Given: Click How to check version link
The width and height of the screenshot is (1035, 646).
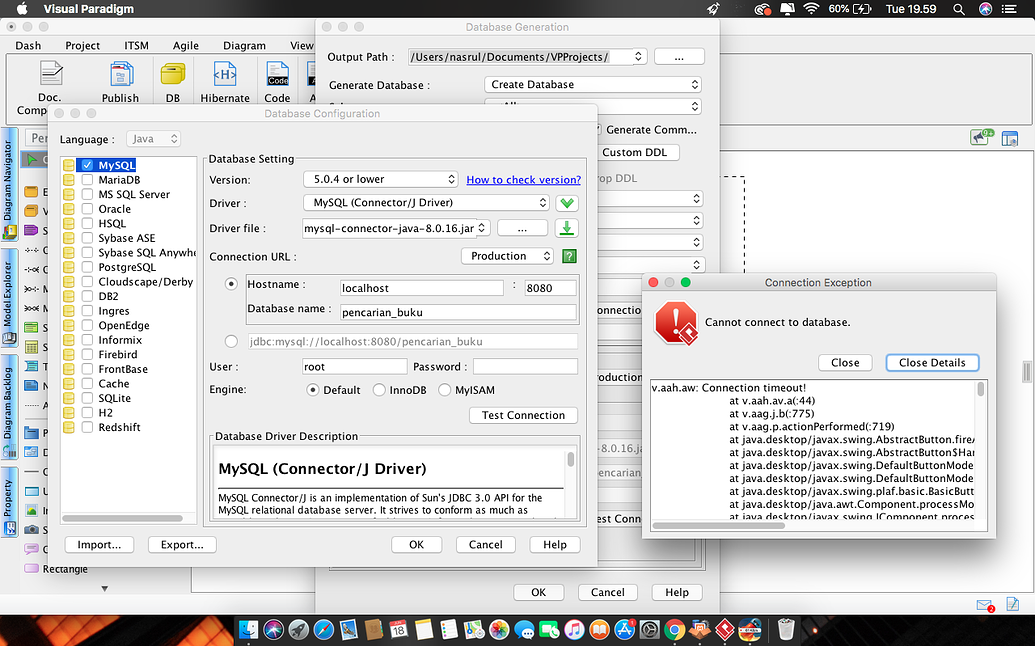Looking at the screenshot, I should [523, 179].
